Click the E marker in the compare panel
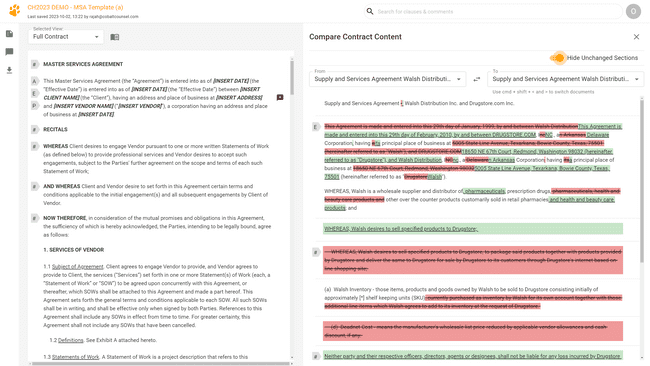 pos(316,127)
